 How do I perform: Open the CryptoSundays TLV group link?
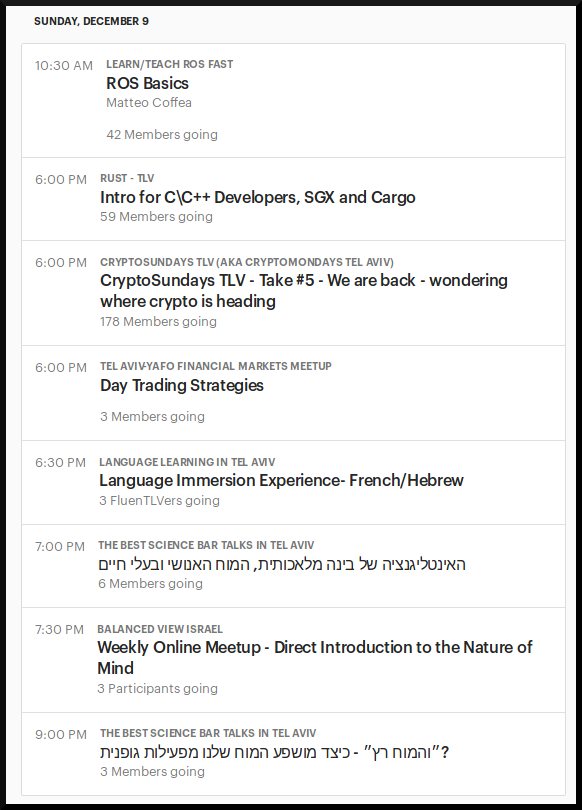[247, 262]
